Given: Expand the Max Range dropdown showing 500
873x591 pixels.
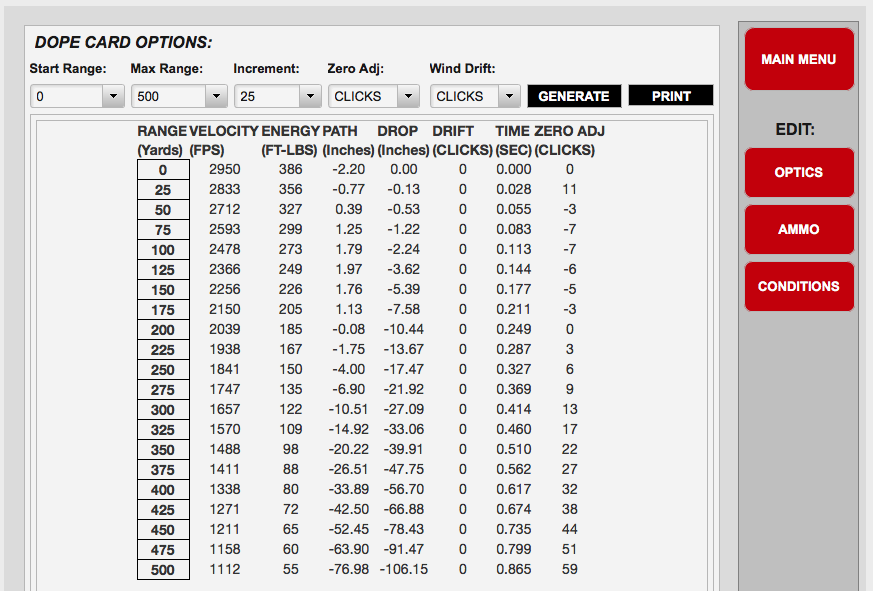Looking at the screenshot, I should [x=178, y=96].
